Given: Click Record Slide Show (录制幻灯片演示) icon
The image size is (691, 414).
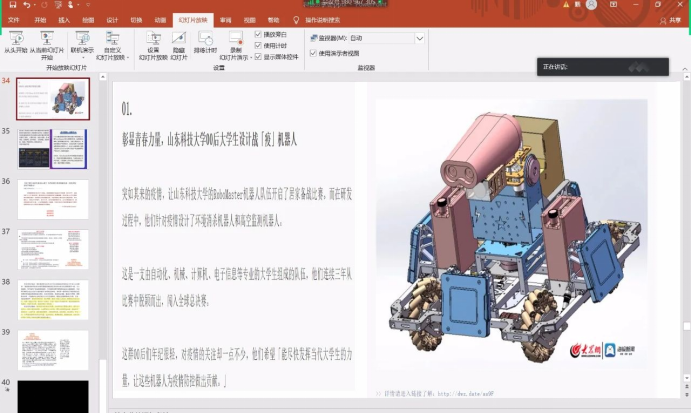Looking at the screenshot, I should [x=236, y=39].
